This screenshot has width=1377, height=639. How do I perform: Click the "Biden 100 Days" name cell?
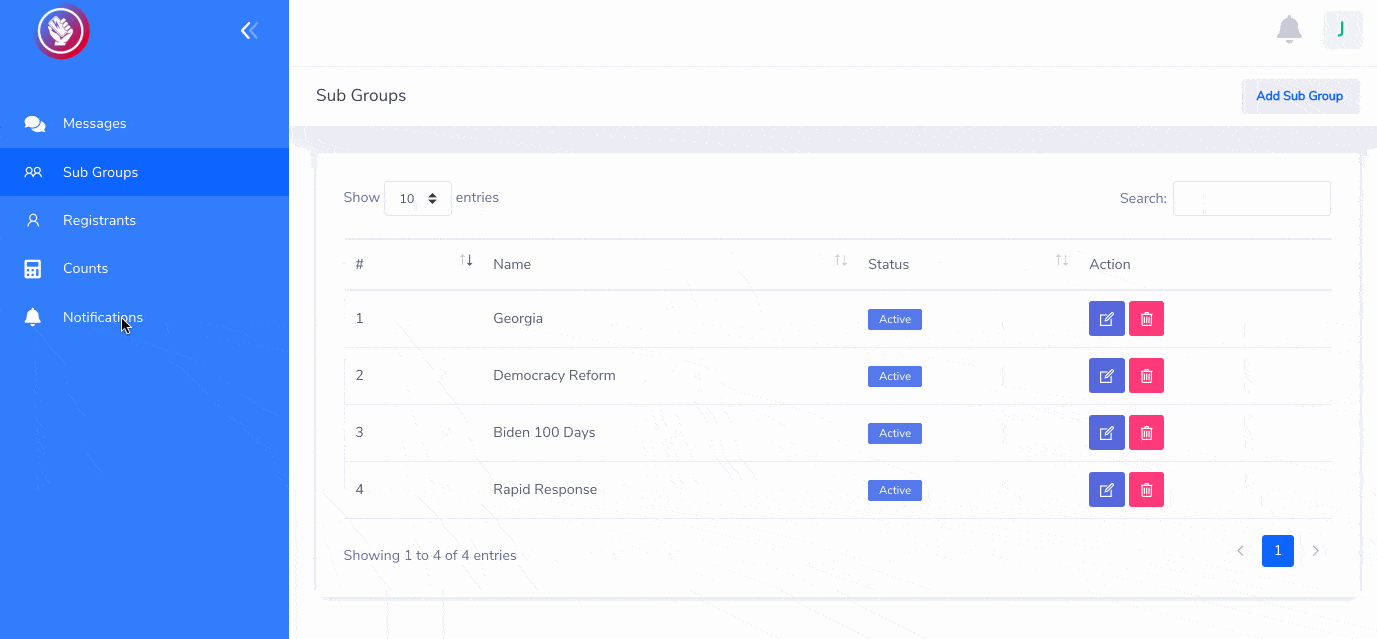pyautogui.click(x=544, y=432)
